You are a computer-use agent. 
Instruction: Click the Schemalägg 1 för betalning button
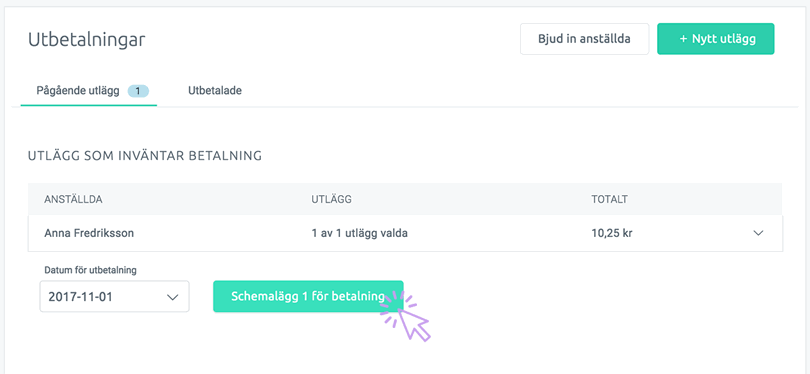tap(308, 297)
